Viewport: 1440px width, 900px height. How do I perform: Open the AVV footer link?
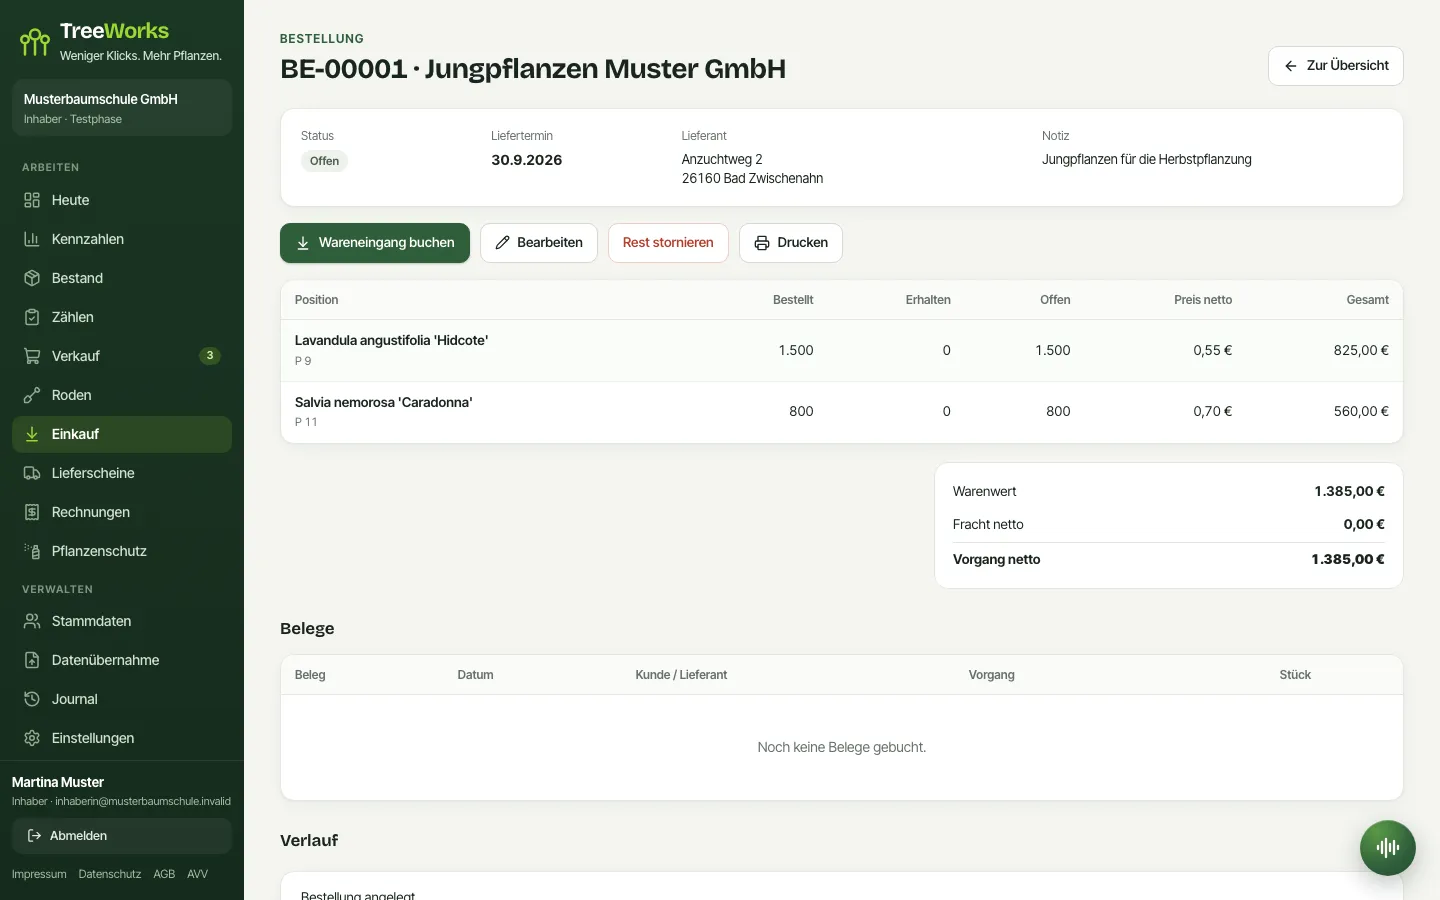click(x=198, y=874)
